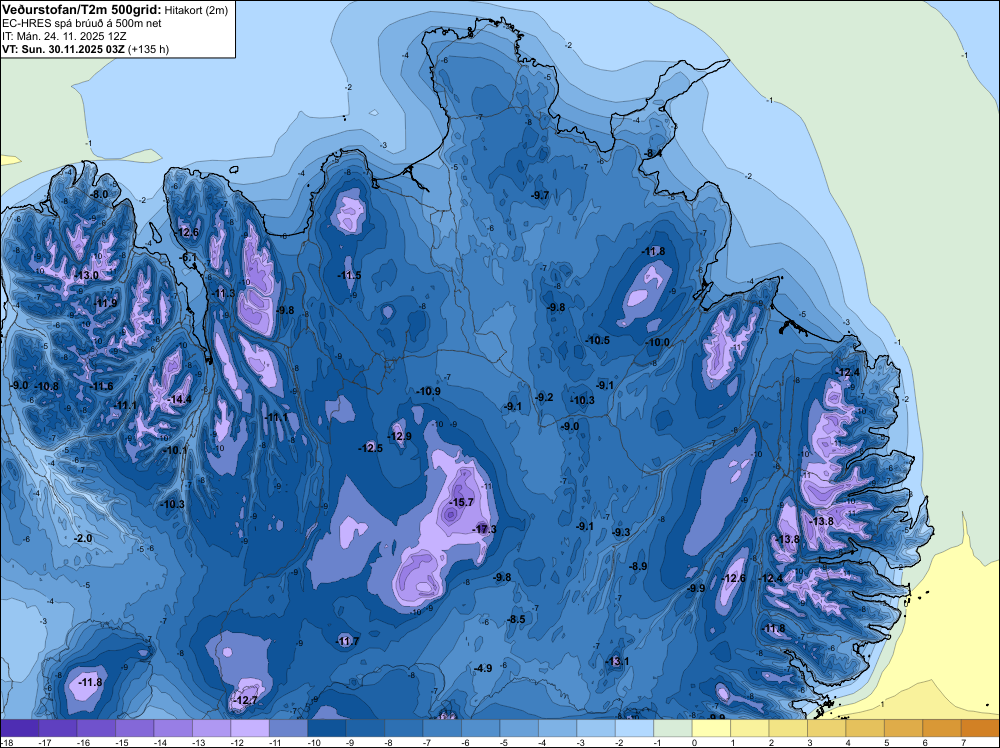This screenshot has width=1000, height=748.
Task: Click the -15.7 temperature label
Action: [462, 502]
